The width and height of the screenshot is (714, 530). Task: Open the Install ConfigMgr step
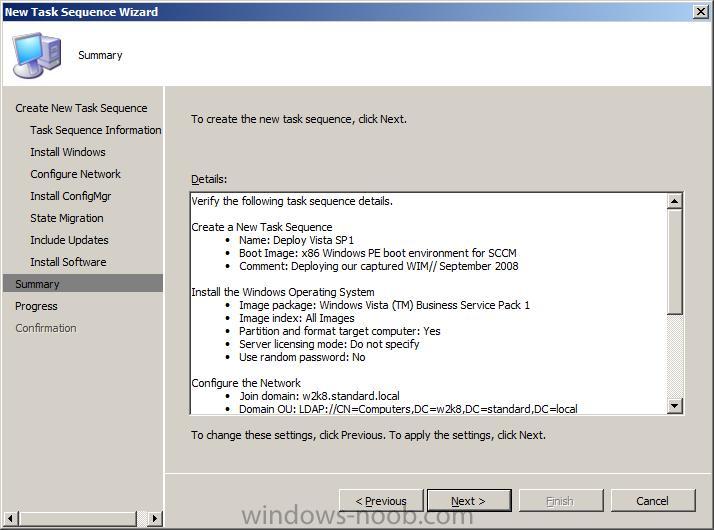(71, 196)
